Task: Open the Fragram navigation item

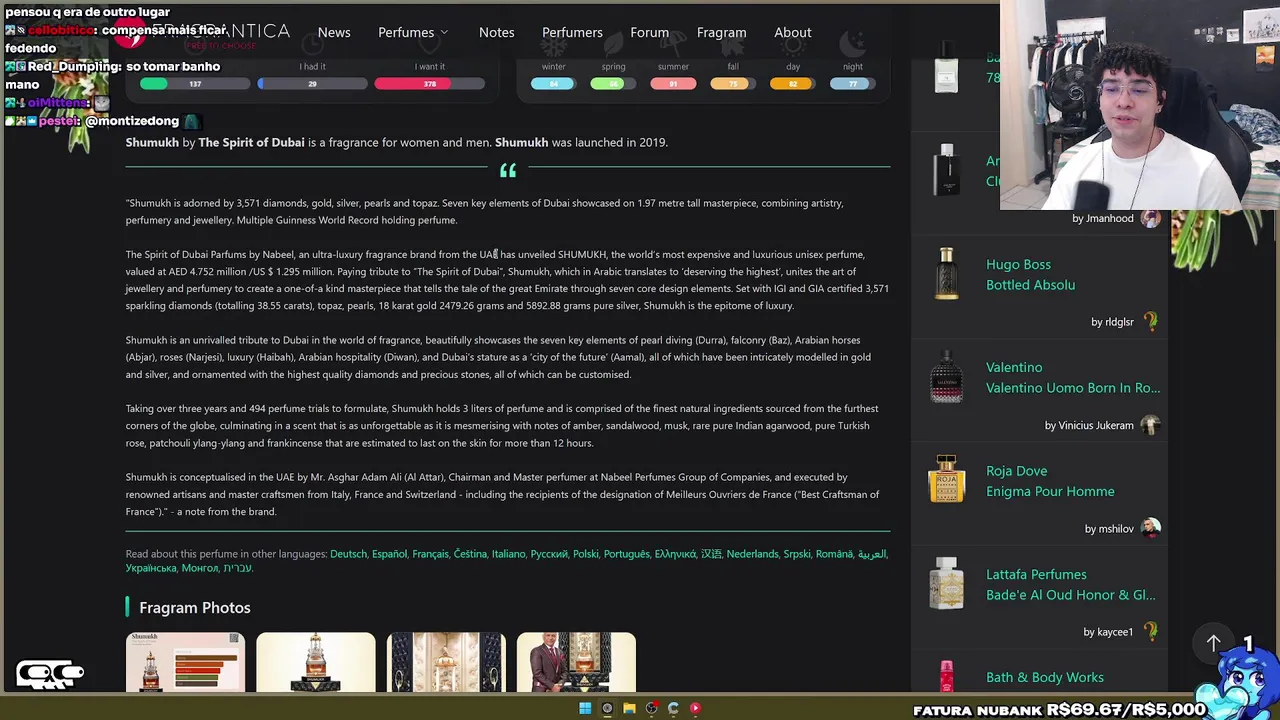Action: pyautogui.click(x=721, y=32)
